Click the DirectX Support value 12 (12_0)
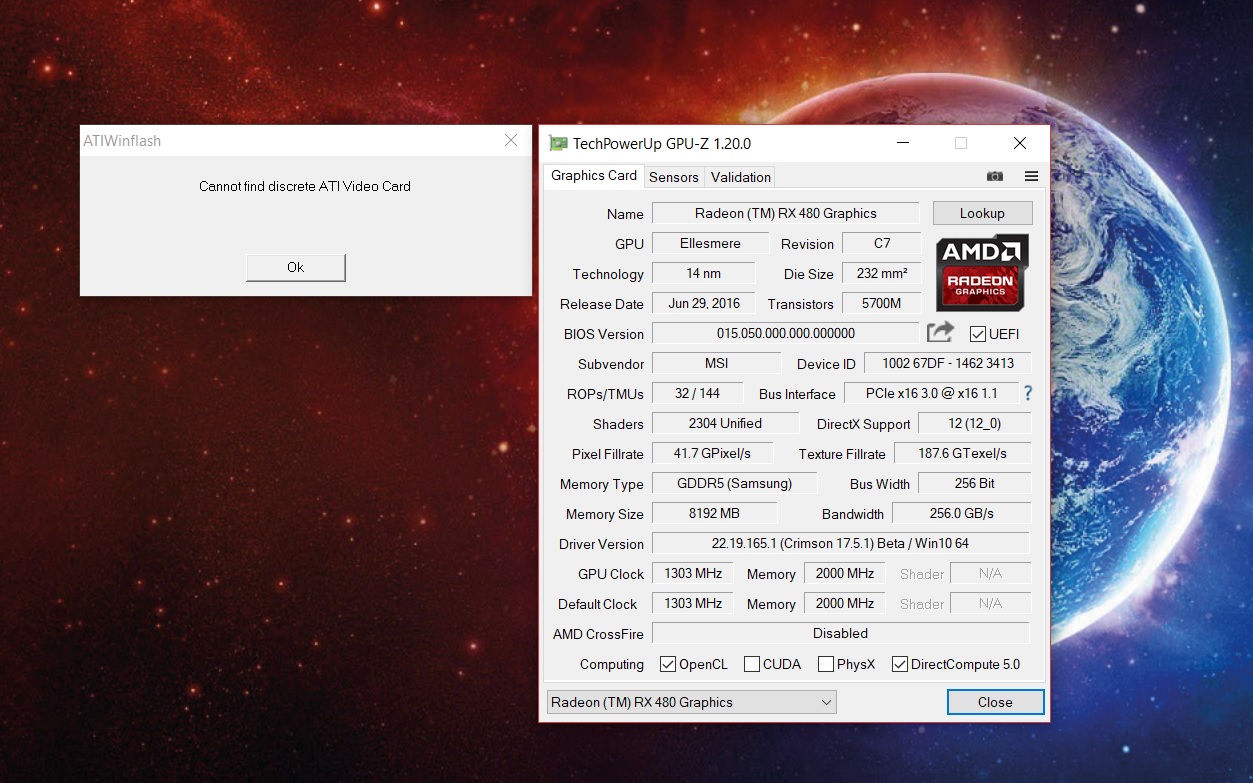 click(975, 423)
